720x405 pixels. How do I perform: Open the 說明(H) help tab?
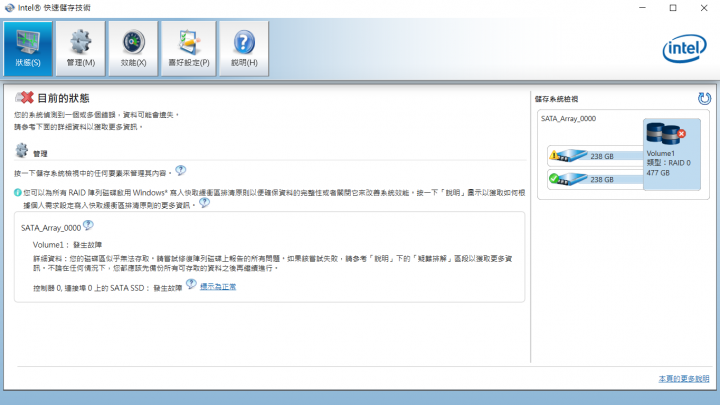coord(244,48)
